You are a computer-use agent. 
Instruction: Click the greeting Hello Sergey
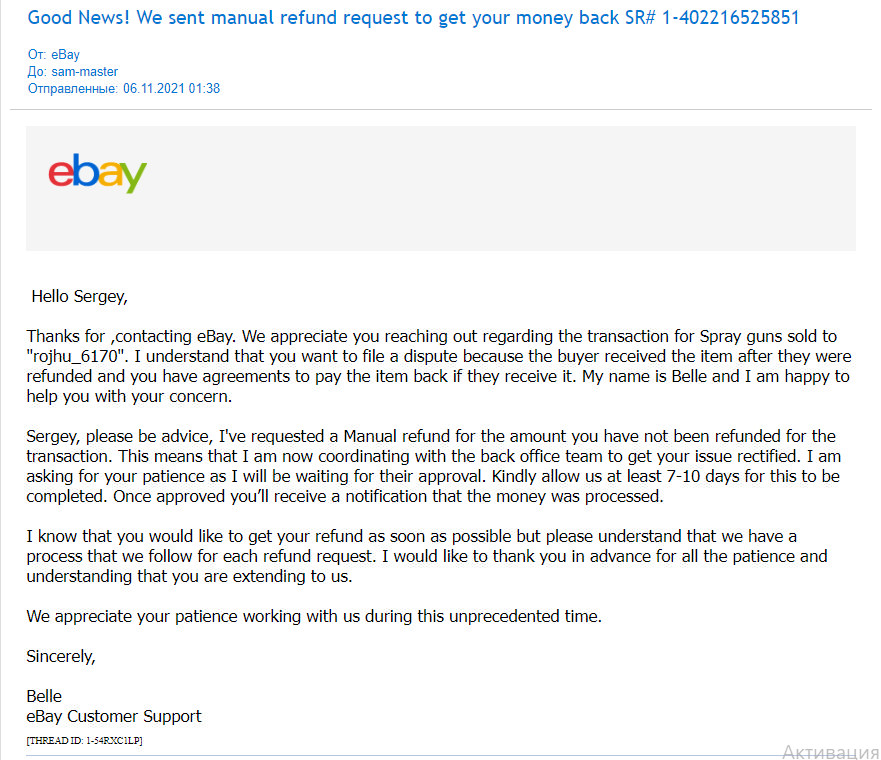tap(79, 296)
